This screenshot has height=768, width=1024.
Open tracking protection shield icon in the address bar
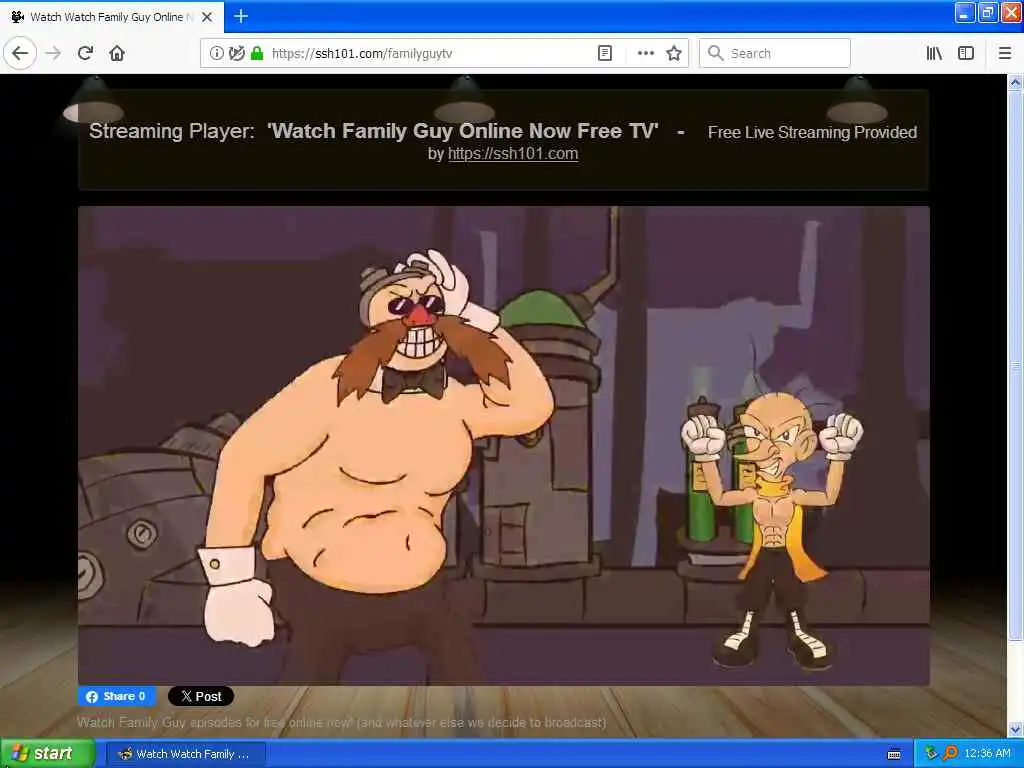[236, 53]
